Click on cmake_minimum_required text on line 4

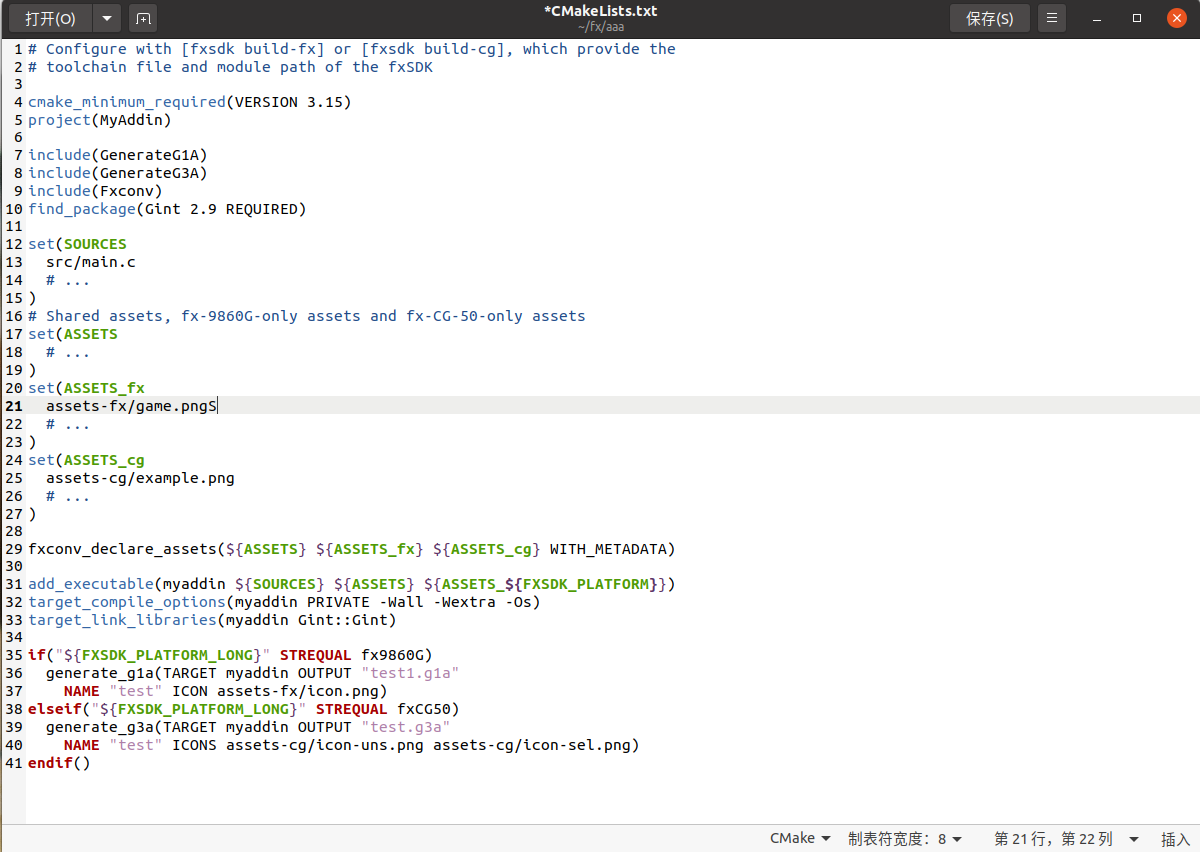127,102
